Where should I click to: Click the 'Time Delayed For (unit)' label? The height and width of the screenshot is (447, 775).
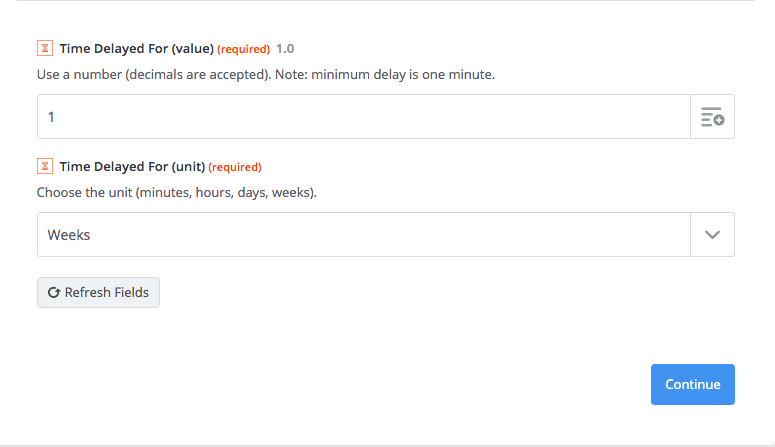(x=132, y=166)
